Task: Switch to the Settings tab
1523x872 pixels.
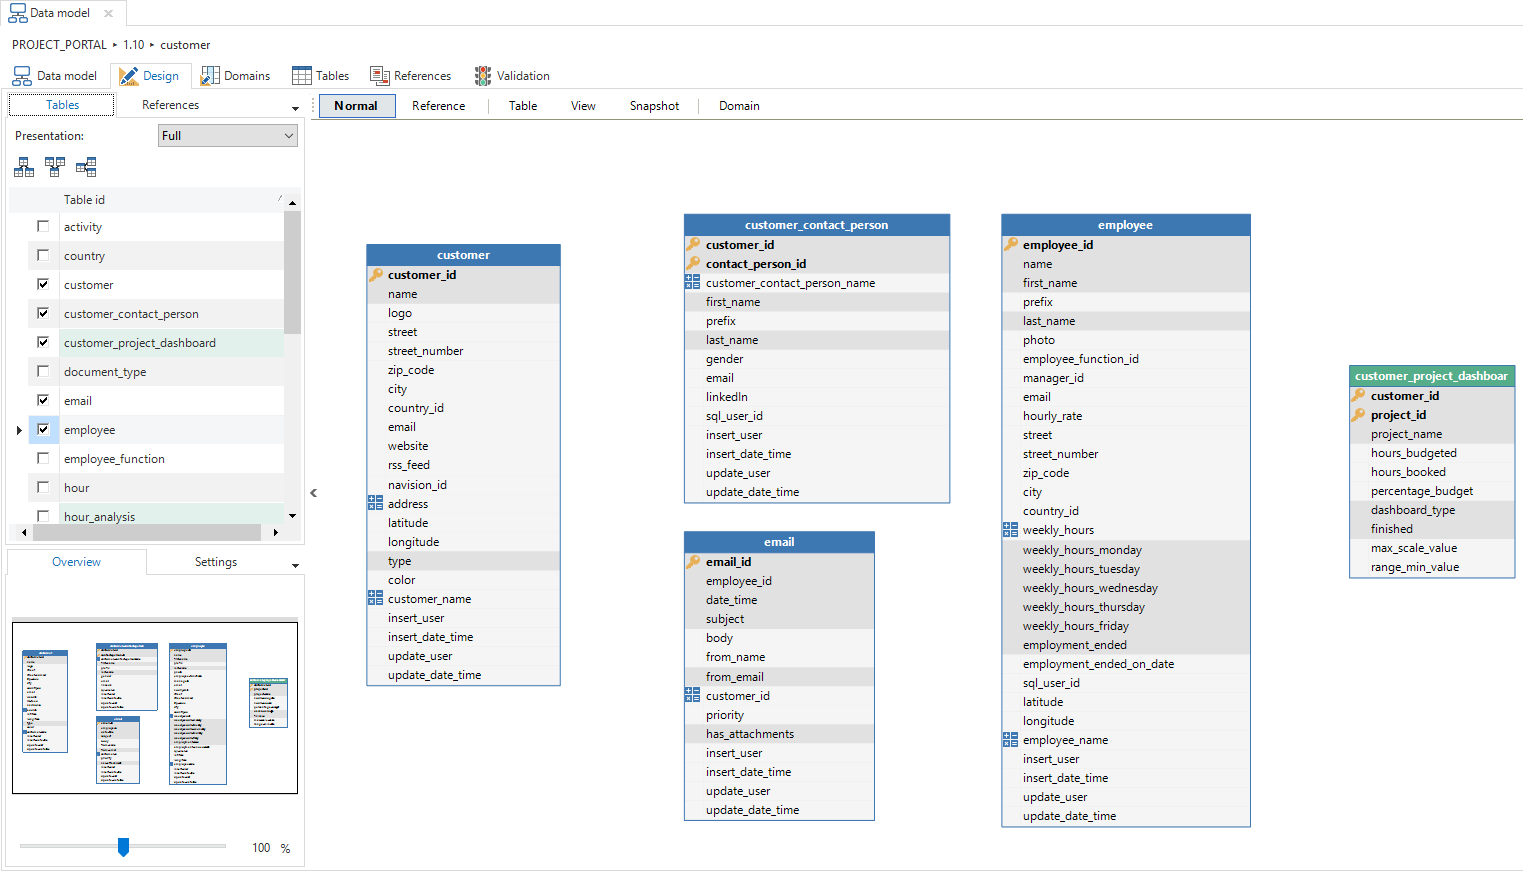Action: (x=216, y=562)
